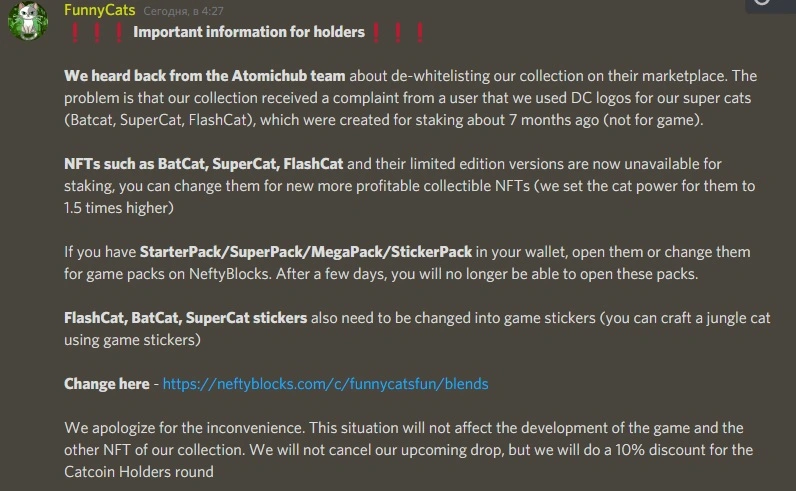
Task: Open the neftyblocks.com funnycatsfun blends link
Action: pyautogui.click(x=325, y=383)
